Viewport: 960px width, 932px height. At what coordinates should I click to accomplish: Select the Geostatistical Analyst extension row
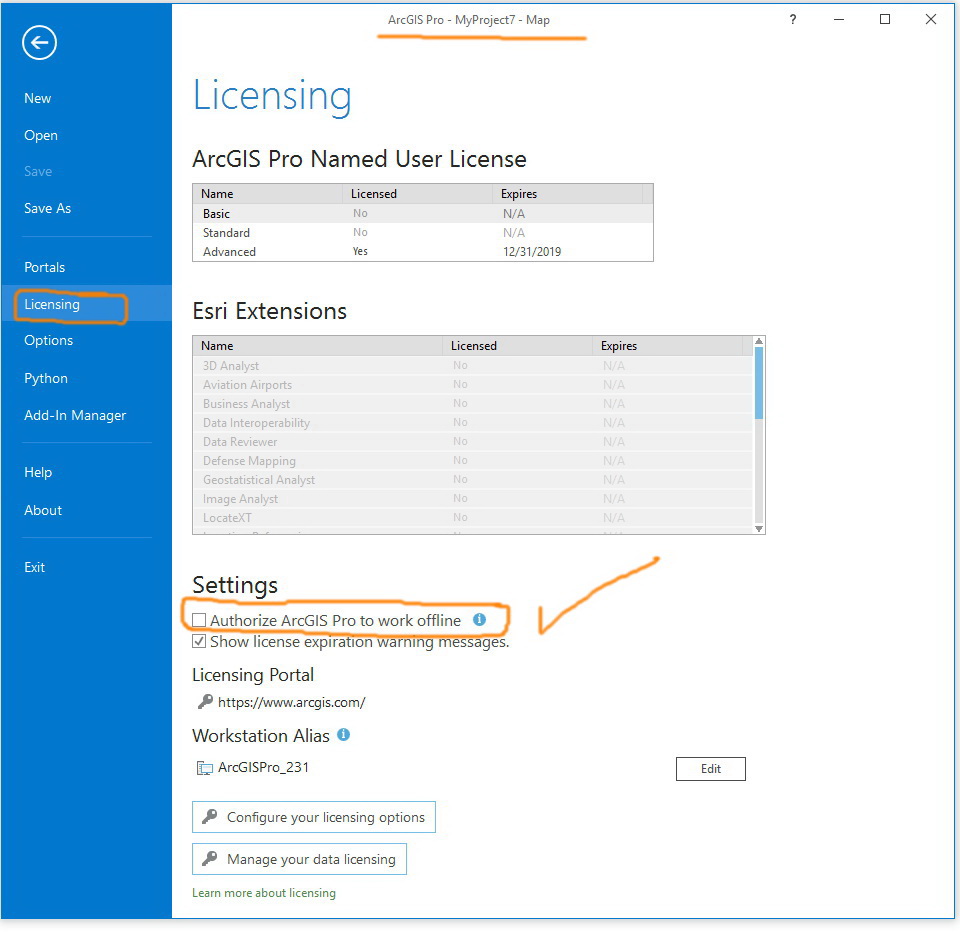473,479
